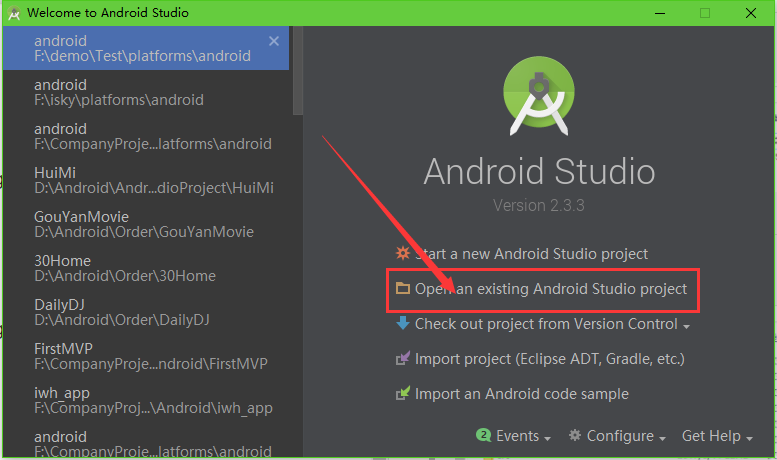Screen dimensions: 777x460
Task: Click the blue download arrow Version Control icon
Action: [402, 323]
